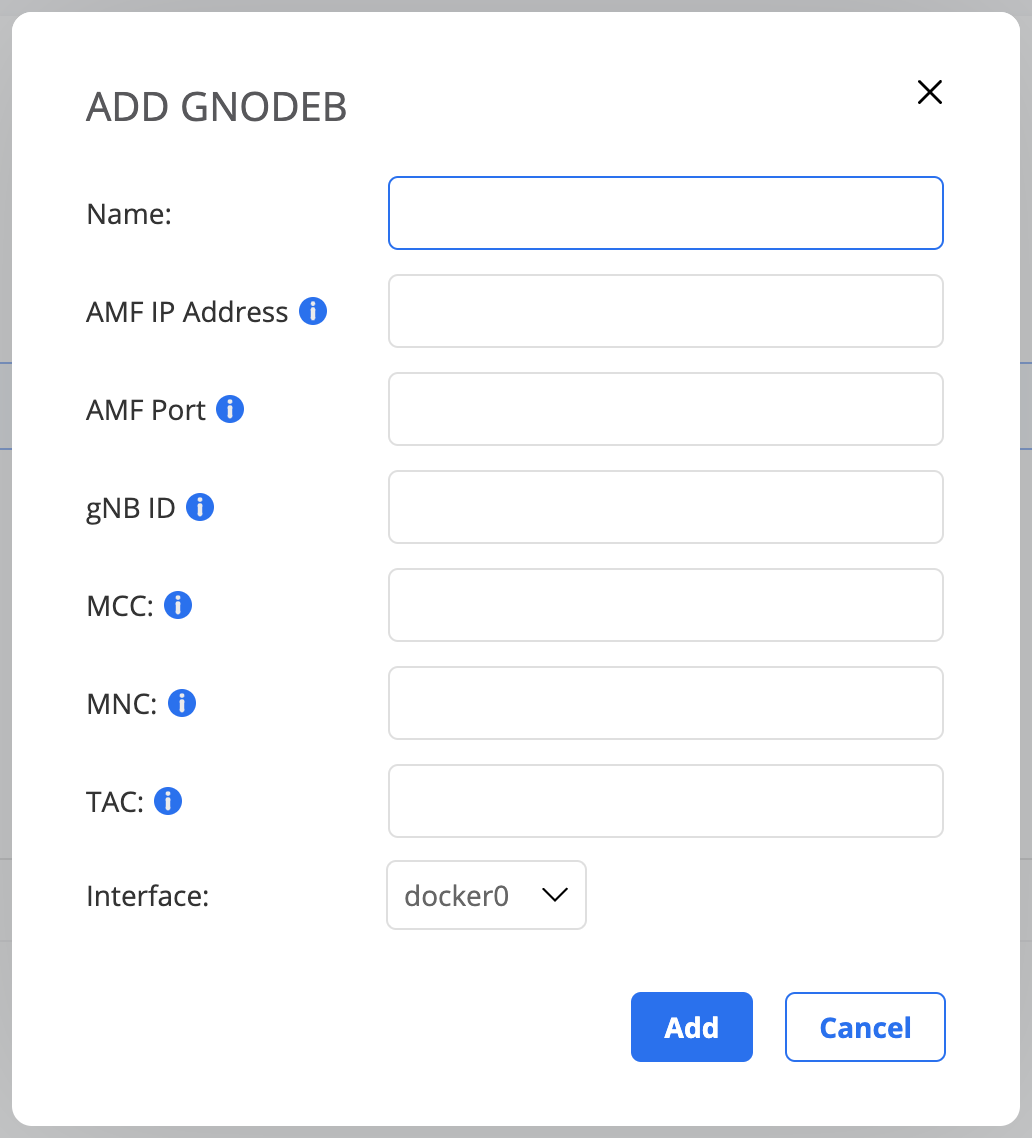The height and width of the screenshot is (1138, 1032).
Task: Click the info icon beside MNC
Action: point(182,704)
